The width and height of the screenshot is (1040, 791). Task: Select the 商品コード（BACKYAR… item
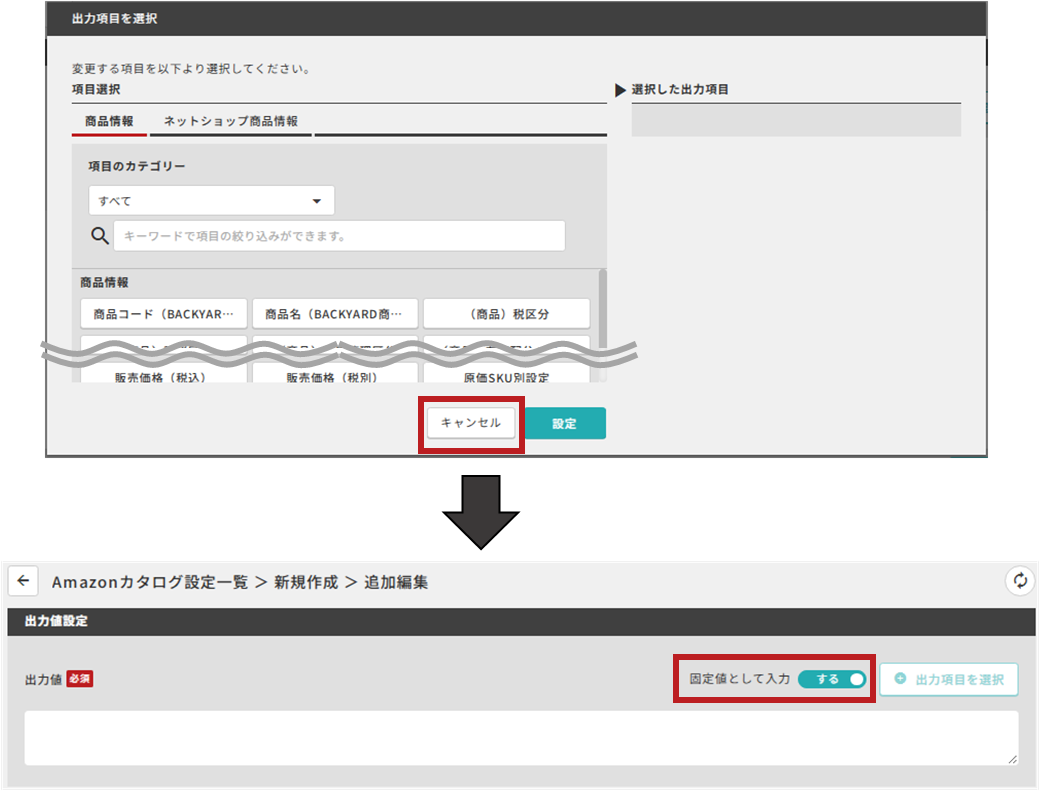pyautogui.click(x=164, y=314)
